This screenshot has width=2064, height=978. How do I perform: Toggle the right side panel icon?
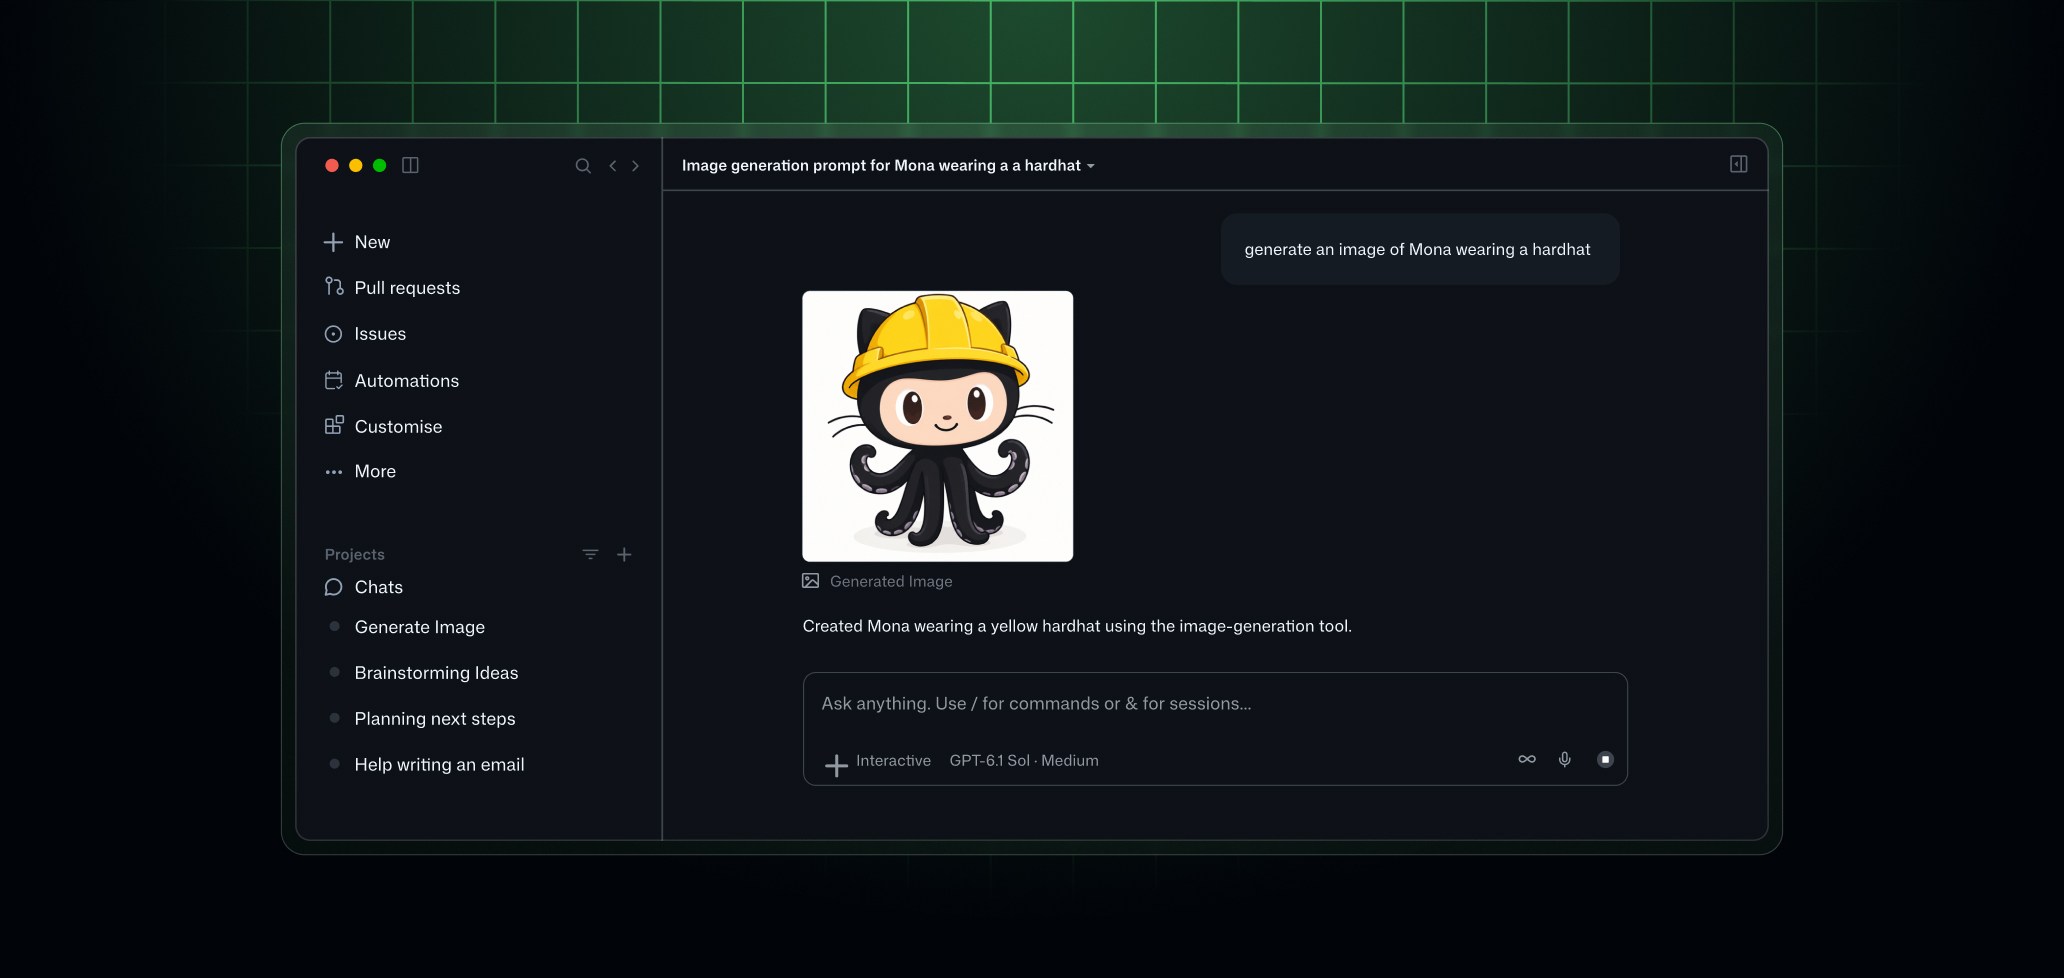[1739, 164]
